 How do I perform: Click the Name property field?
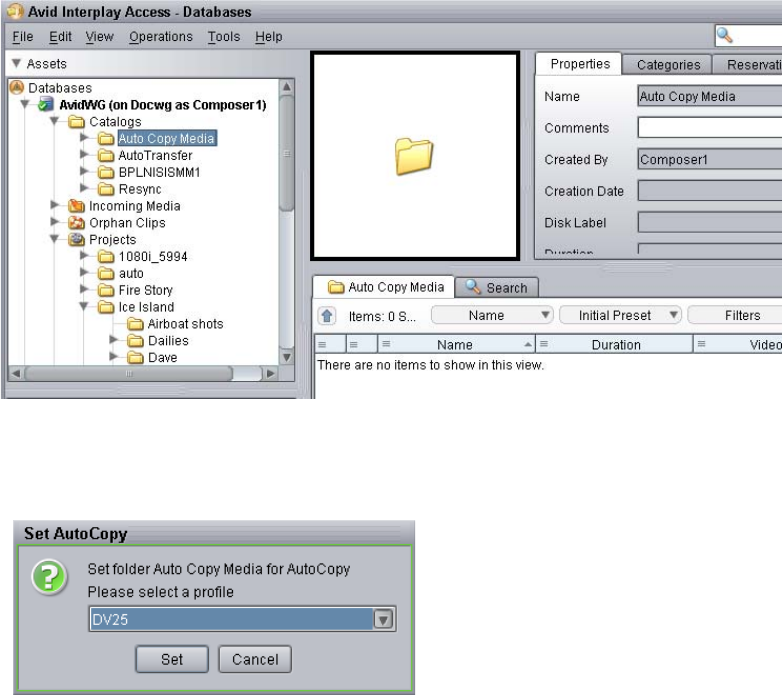click(710, 96)
